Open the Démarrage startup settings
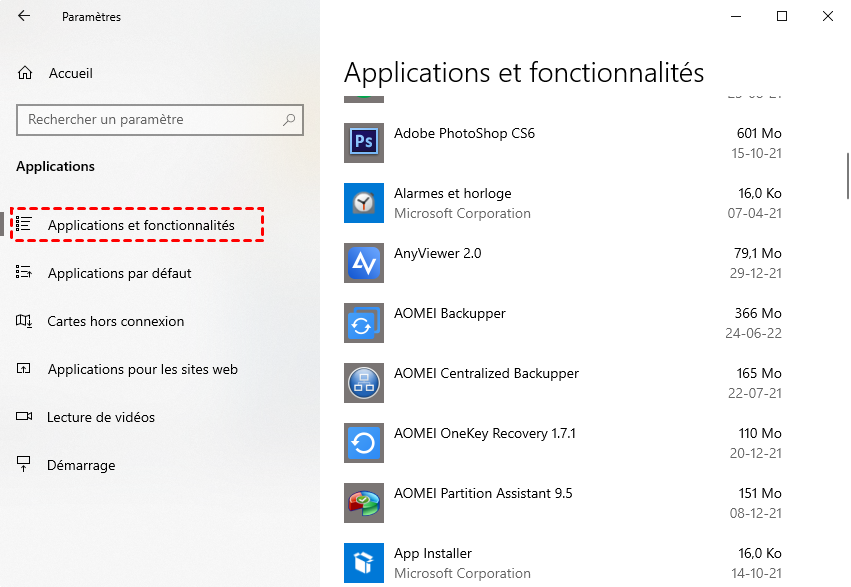 coord(81,465)
